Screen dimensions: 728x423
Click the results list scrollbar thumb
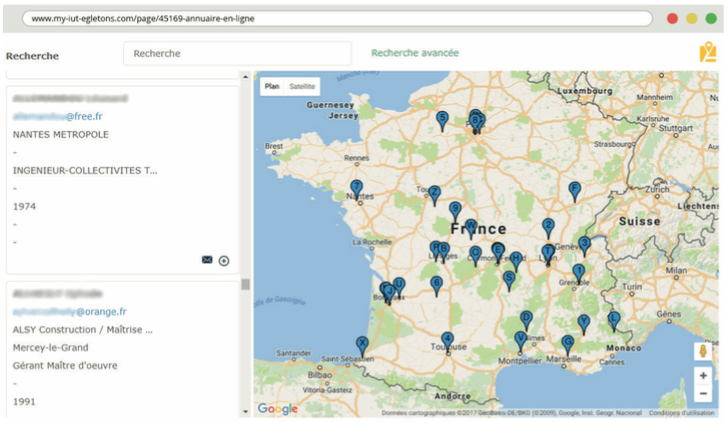(246, 284)
